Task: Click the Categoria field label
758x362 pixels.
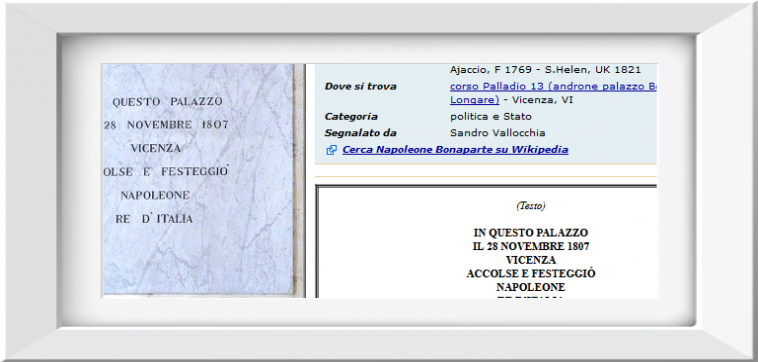Action: (351, 116)
